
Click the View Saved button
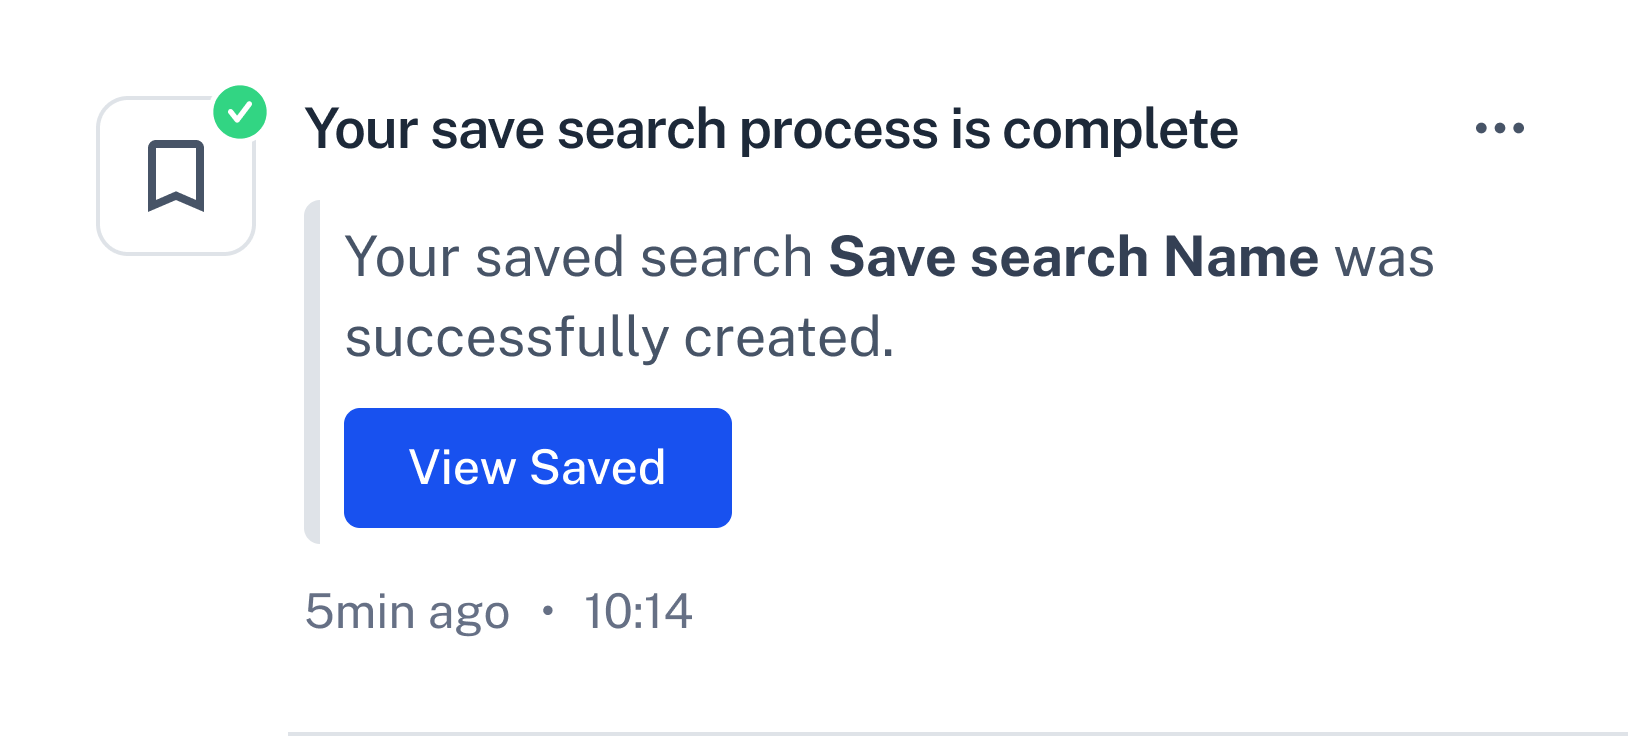pos(538,468)
